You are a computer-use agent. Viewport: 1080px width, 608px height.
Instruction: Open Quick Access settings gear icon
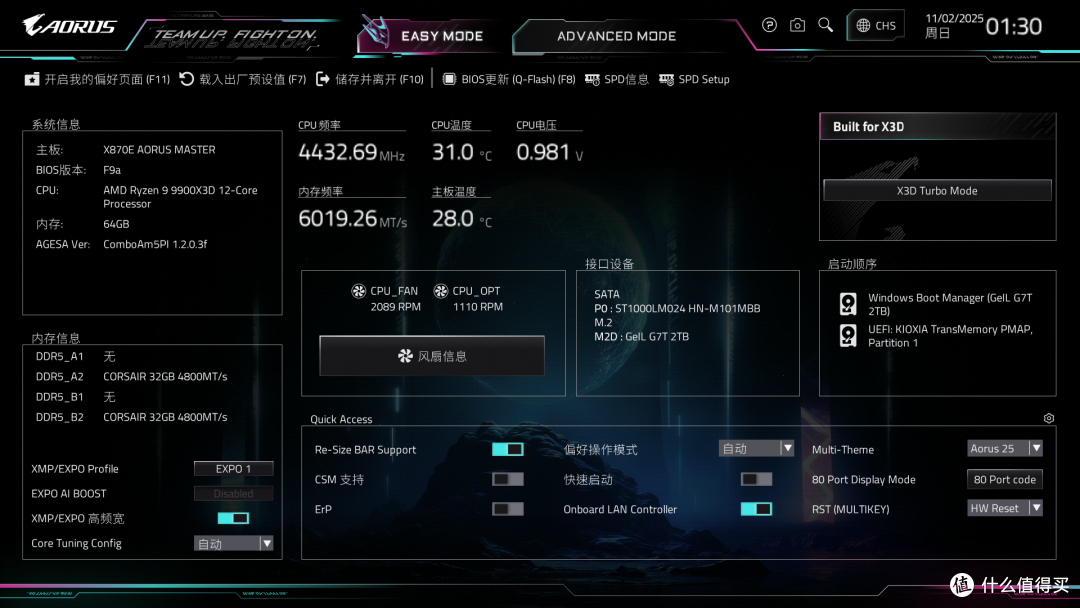point(1048,418)
